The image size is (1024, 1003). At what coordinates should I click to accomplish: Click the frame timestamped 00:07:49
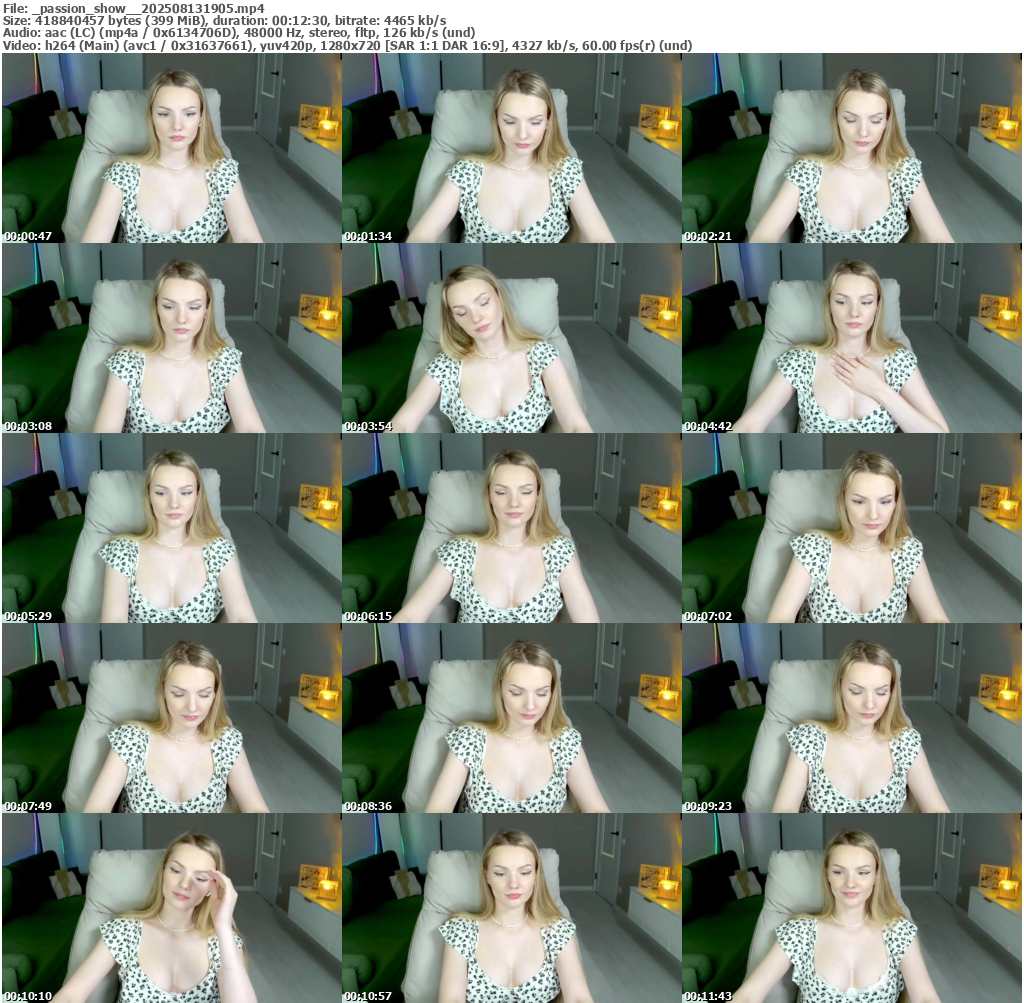[x=171, y=718]
